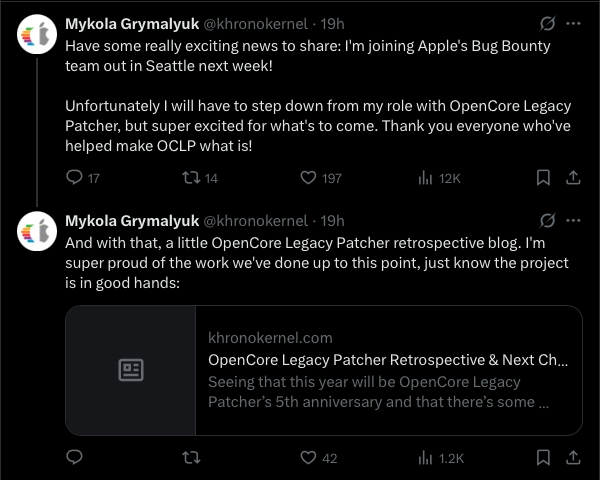The width and height of the screenshot is (600, 480).
Task: Reply to the retrospective blog tweet
Action: point(73,458)
